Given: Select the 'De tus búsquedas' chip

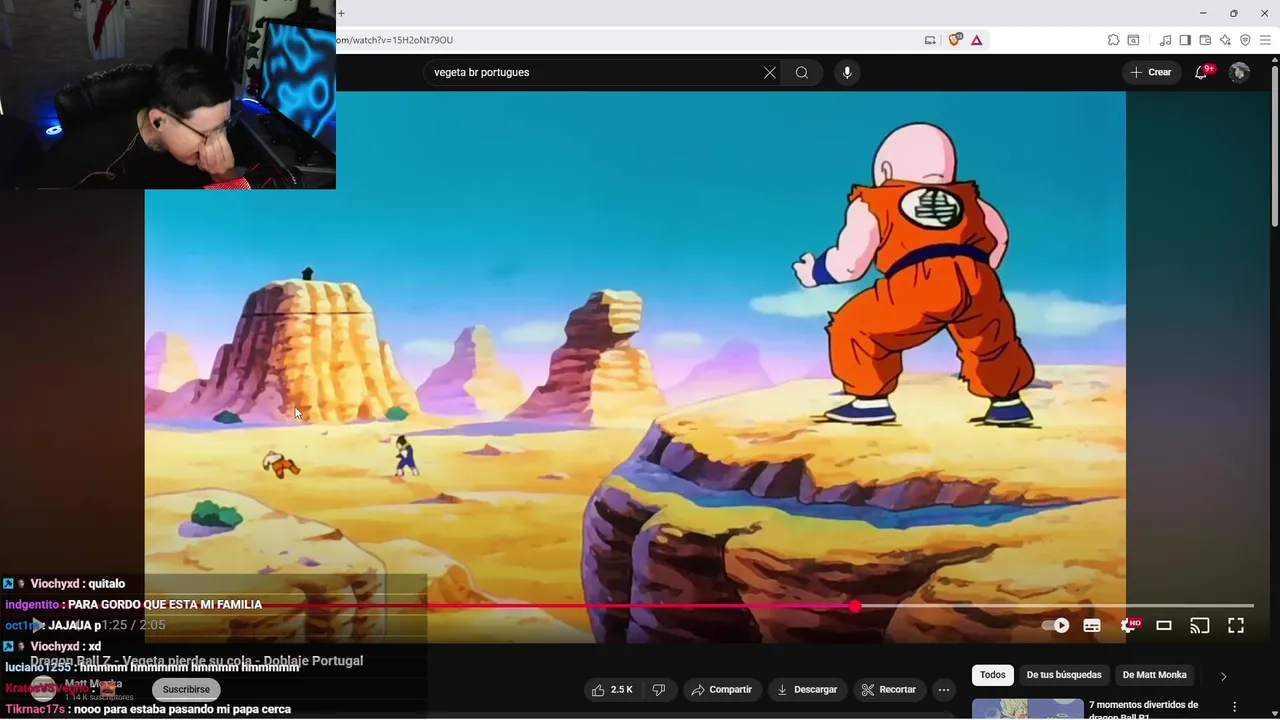Looking at the screenshot, I should [1064, 675].
